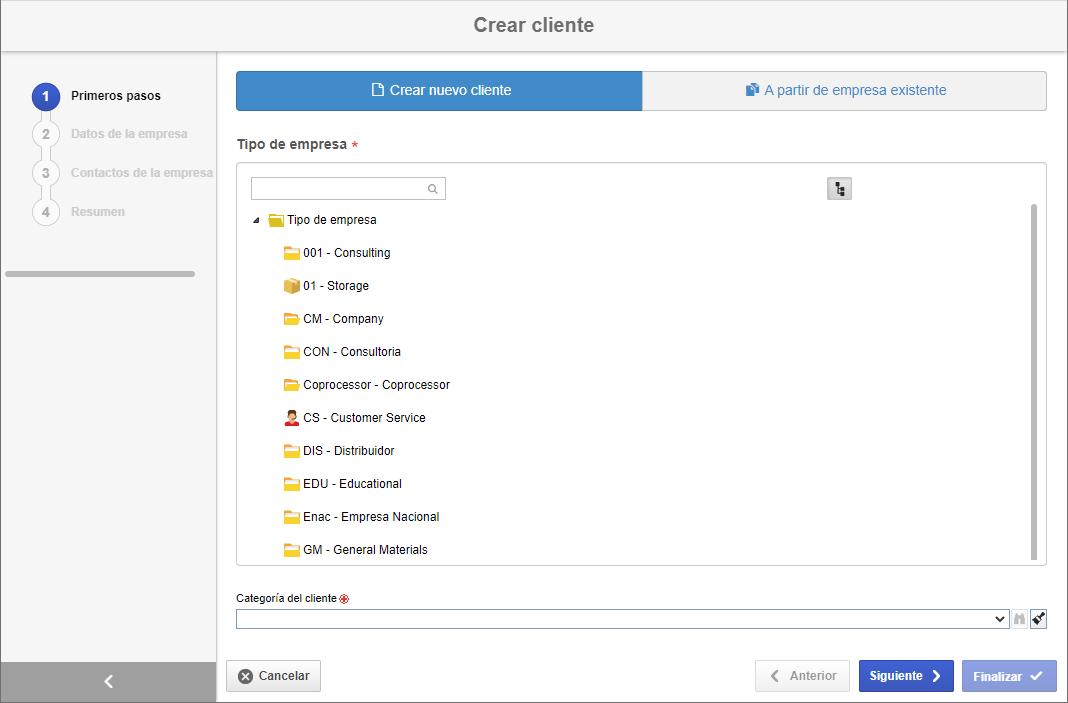The width and height of the screenshot is (1068, 703).
Task: Go to step 2 Datos de la empresa
Action: tap(110, 134)
